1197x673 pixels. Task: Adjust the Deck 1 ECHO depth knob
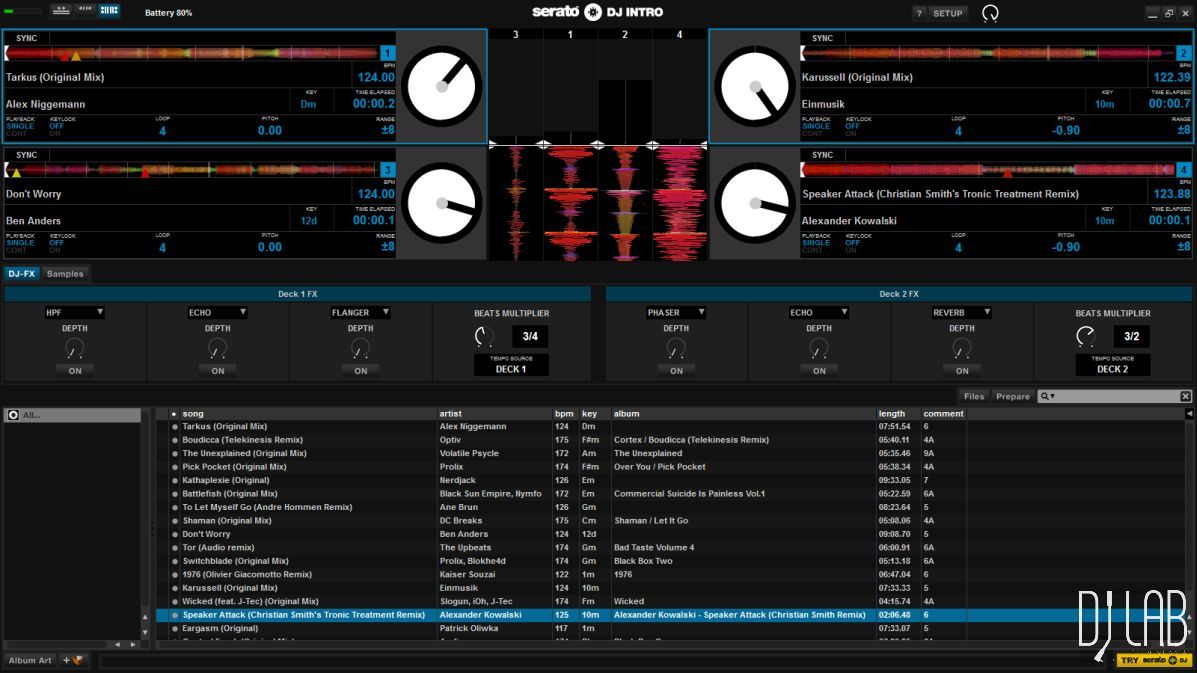point(218,349)
